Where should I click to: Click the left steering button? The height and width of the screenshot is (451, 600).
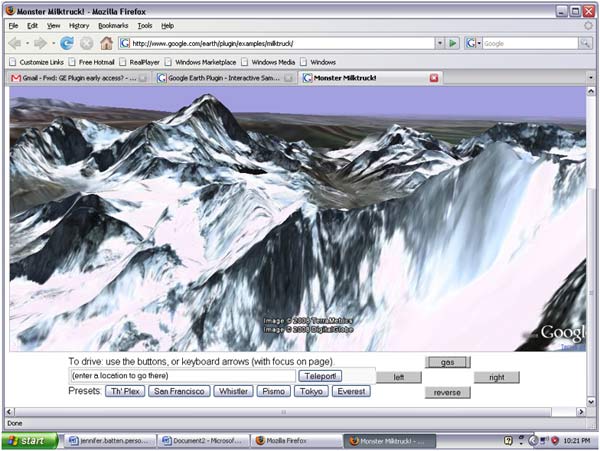pyautogui.click(x=399, y=377)
